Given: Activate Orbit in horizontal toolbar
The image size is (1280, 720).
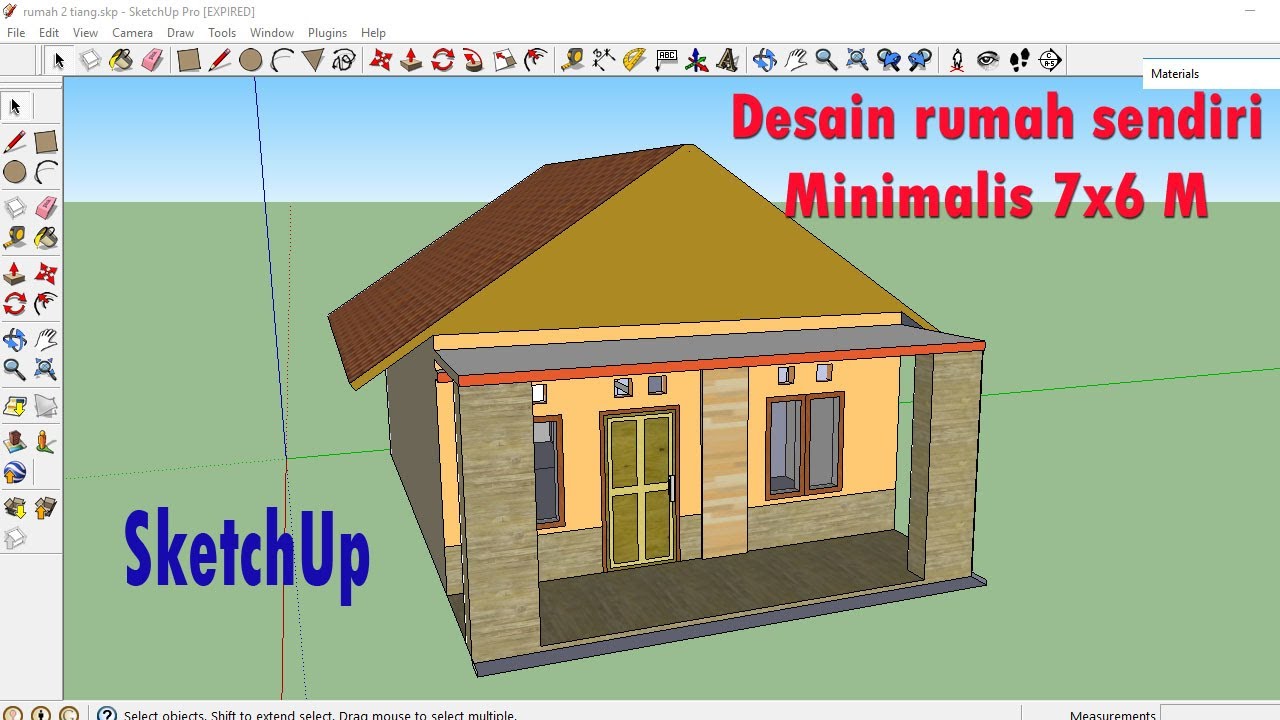Looking at the screenshot, I should pyautogui.click(x=765, y=60).
